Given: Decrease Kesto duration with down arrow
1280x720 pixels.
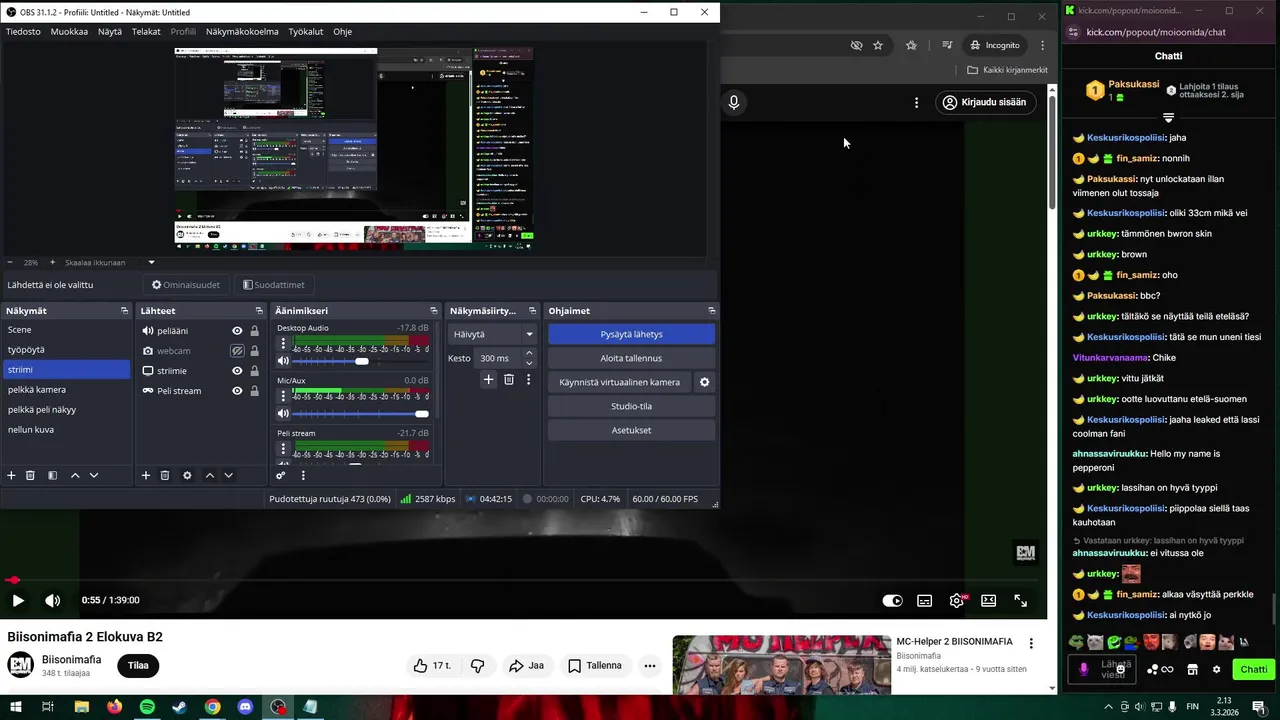Looking at the screenshot, I should pyautogui.click(x=529, y=363).
